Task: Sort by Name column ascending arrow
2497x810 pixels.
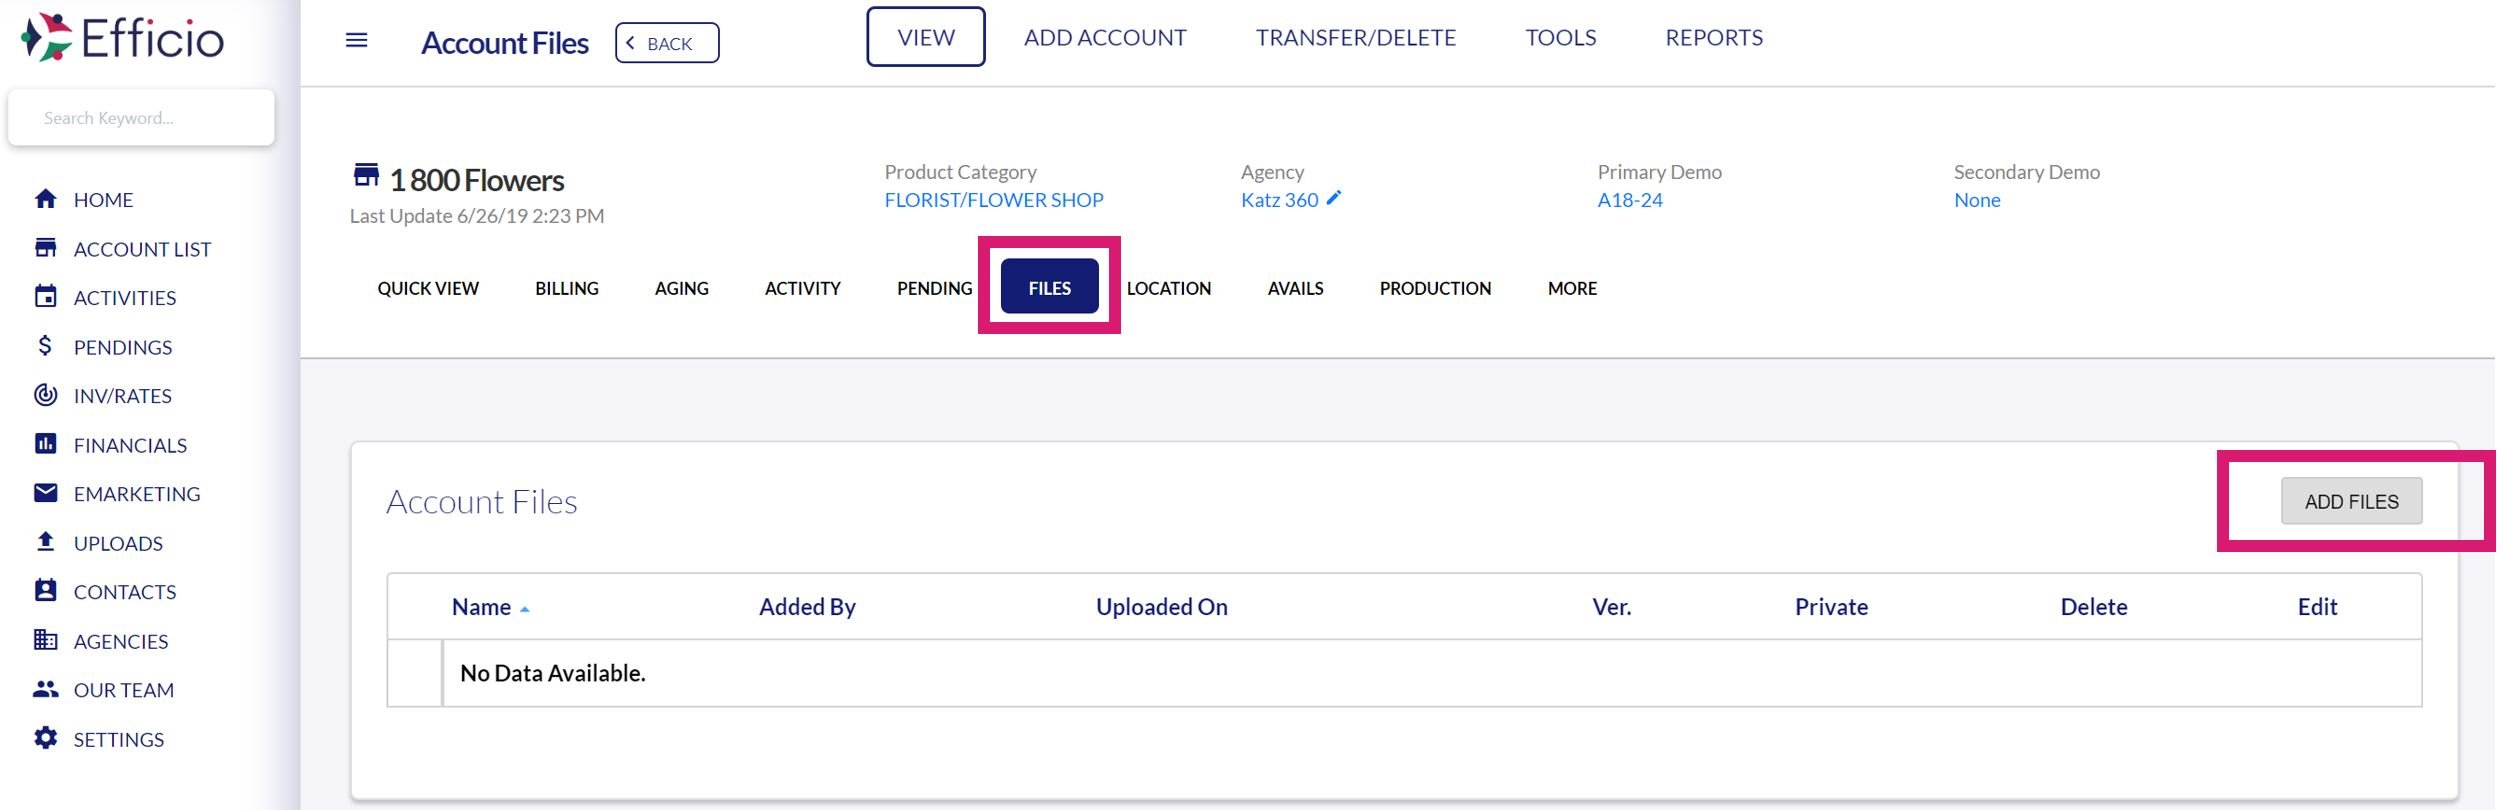Action: coord(524,609)
